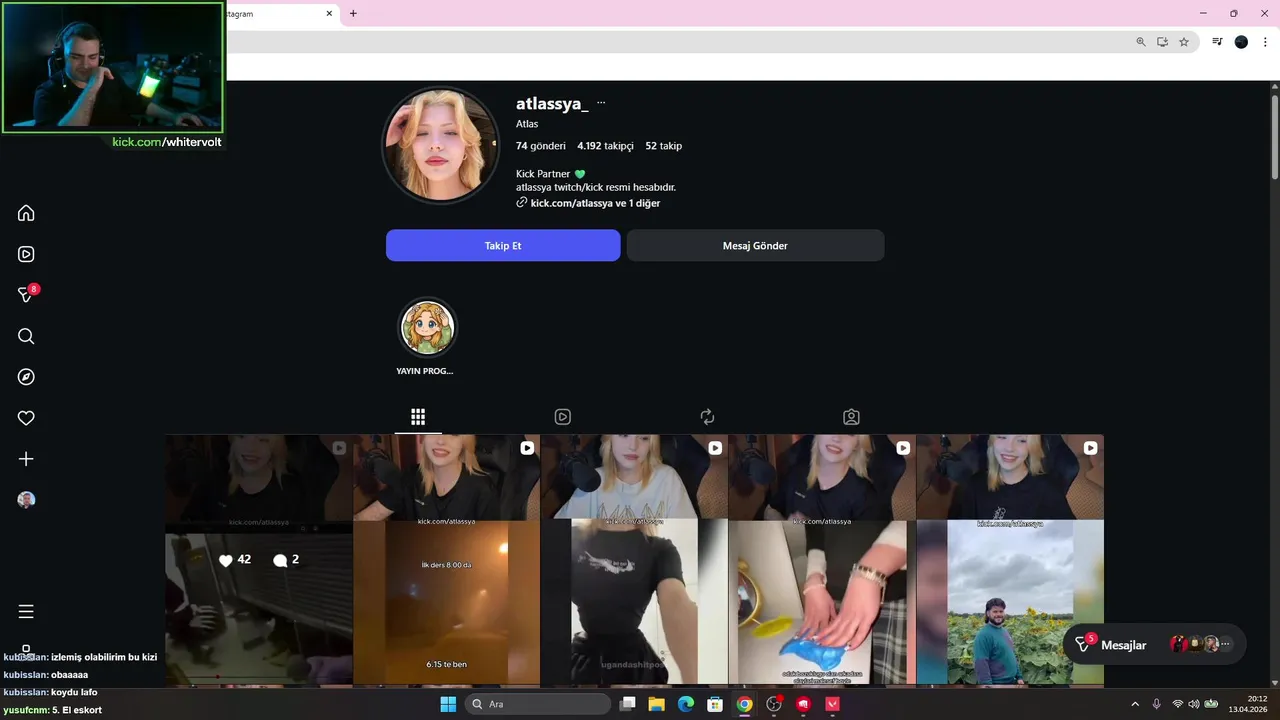Open own profile avatar in left sidebar
1280x720 pixels.
point(26,500)
